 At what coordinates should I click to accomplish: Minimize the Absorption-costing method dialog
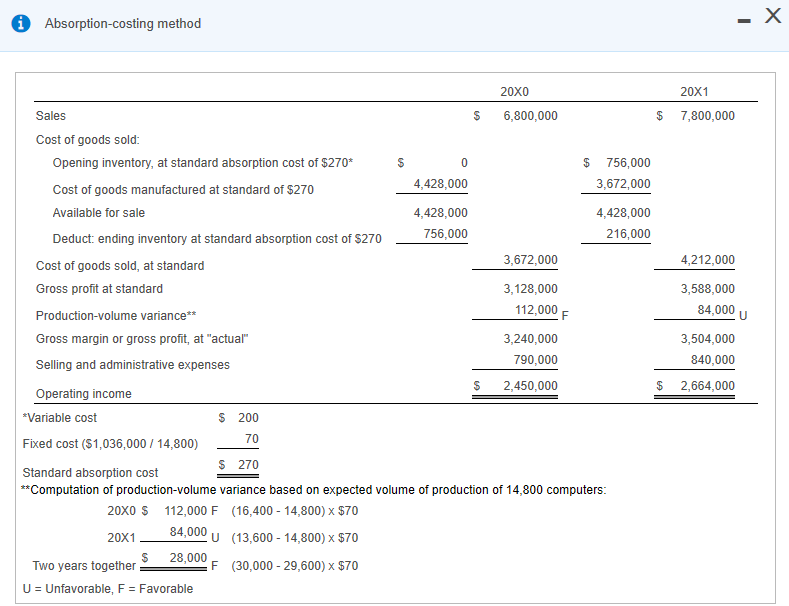point(744,21)
